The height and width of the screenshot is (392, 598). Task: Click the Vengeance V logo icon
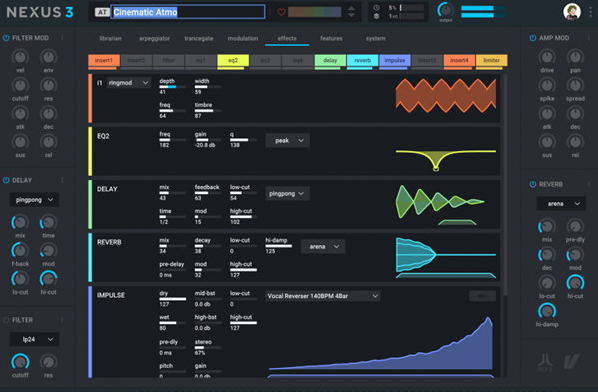pyautogui.click(x=571, y=361)
